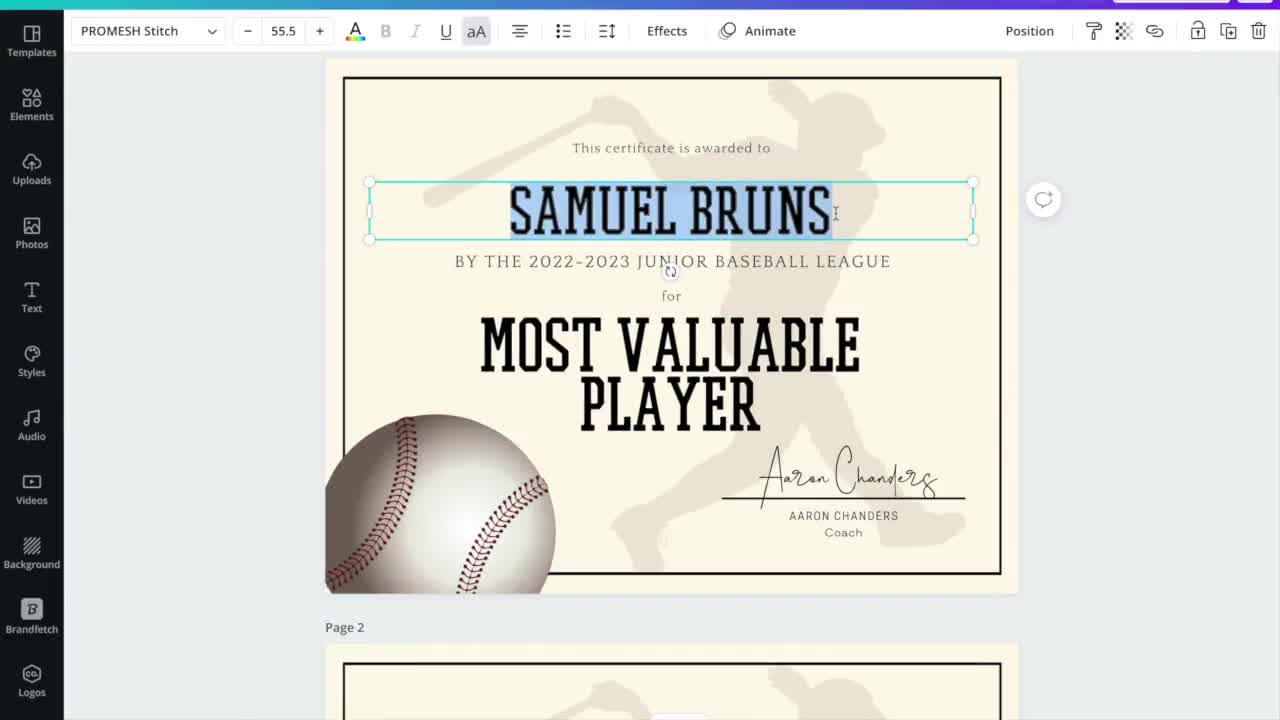
Task: Increase font size with plus button
Action: [320, 31]
